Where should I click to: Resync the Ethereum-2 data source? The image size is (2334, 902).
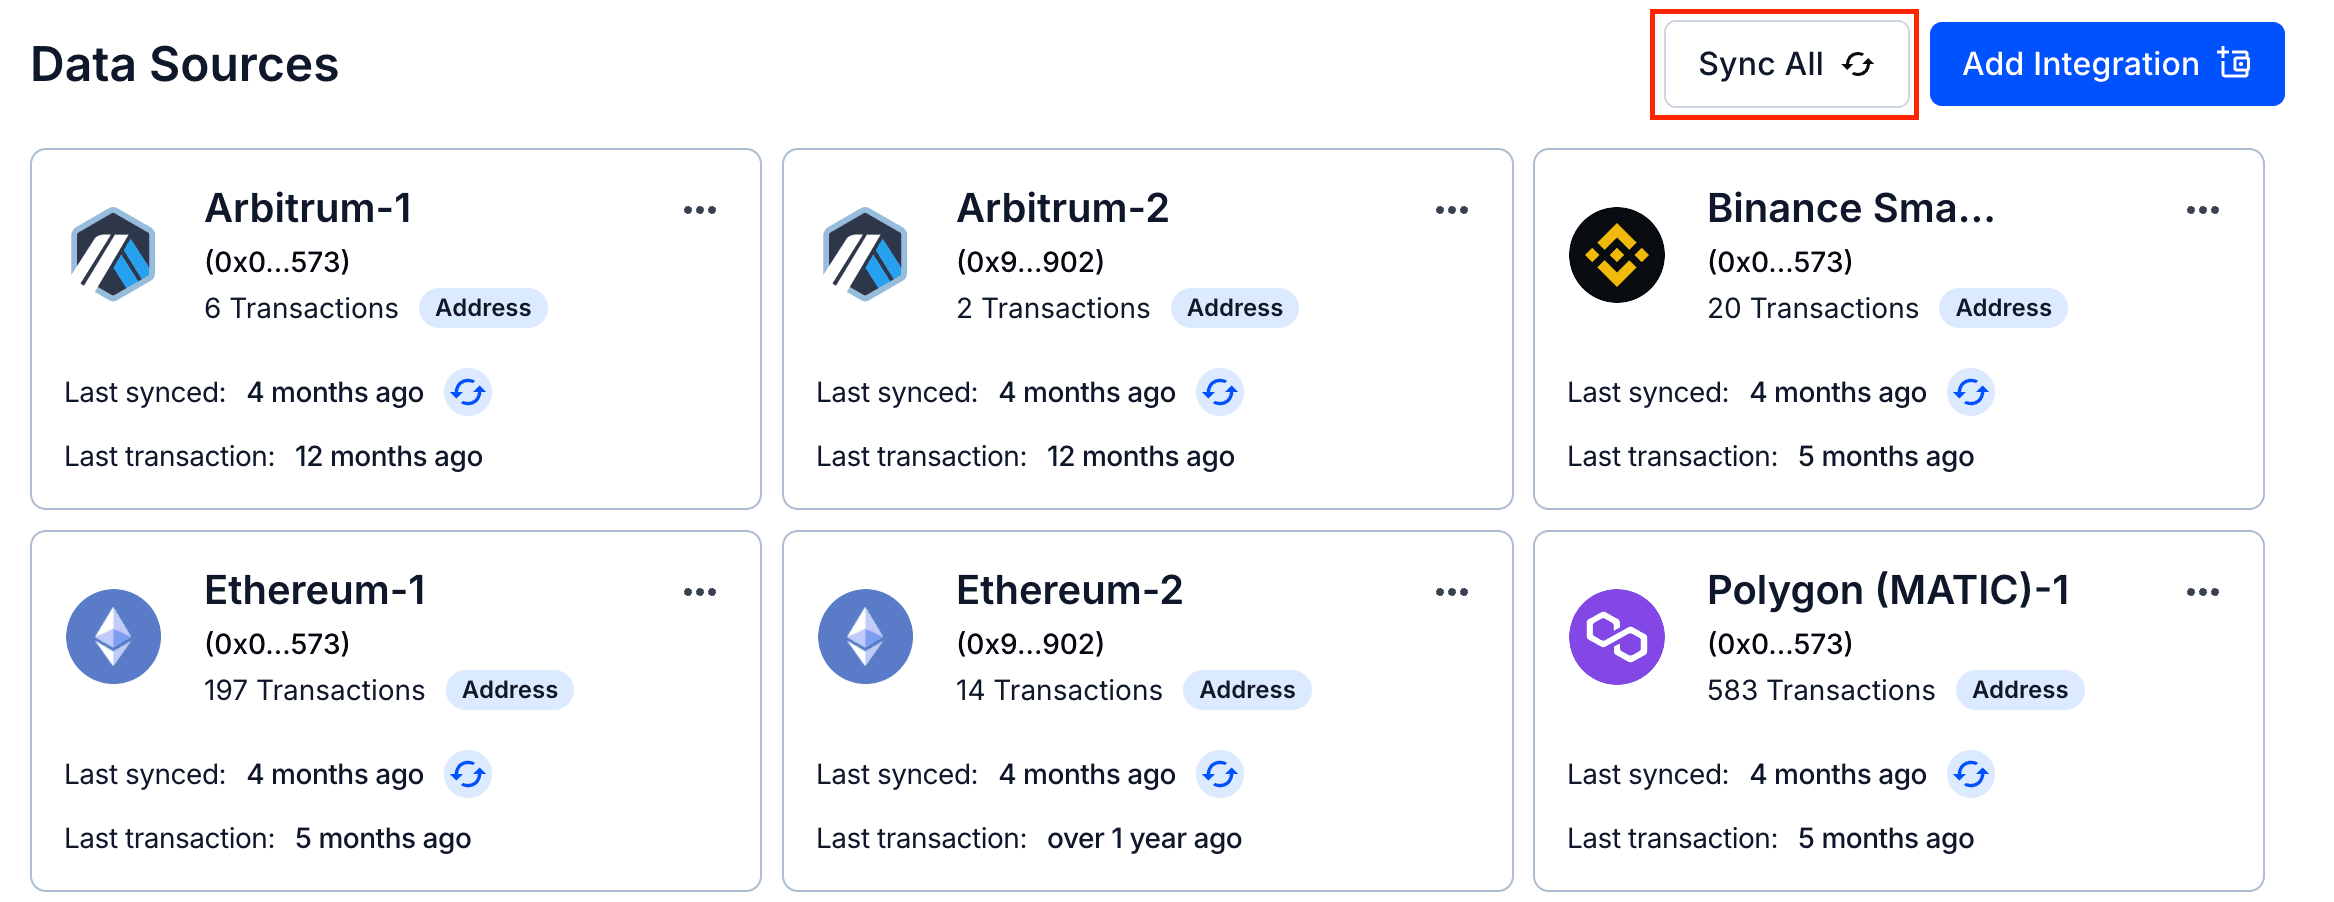pos(1220,774)
